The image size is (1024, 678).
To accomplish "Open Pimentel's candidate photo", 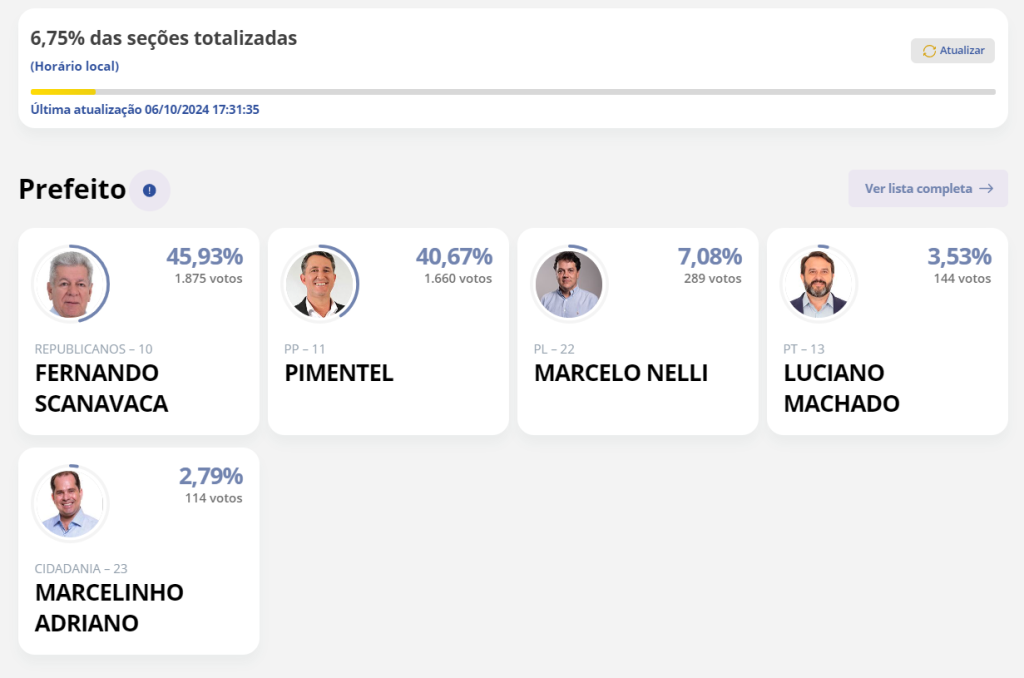I will [319, 283].
